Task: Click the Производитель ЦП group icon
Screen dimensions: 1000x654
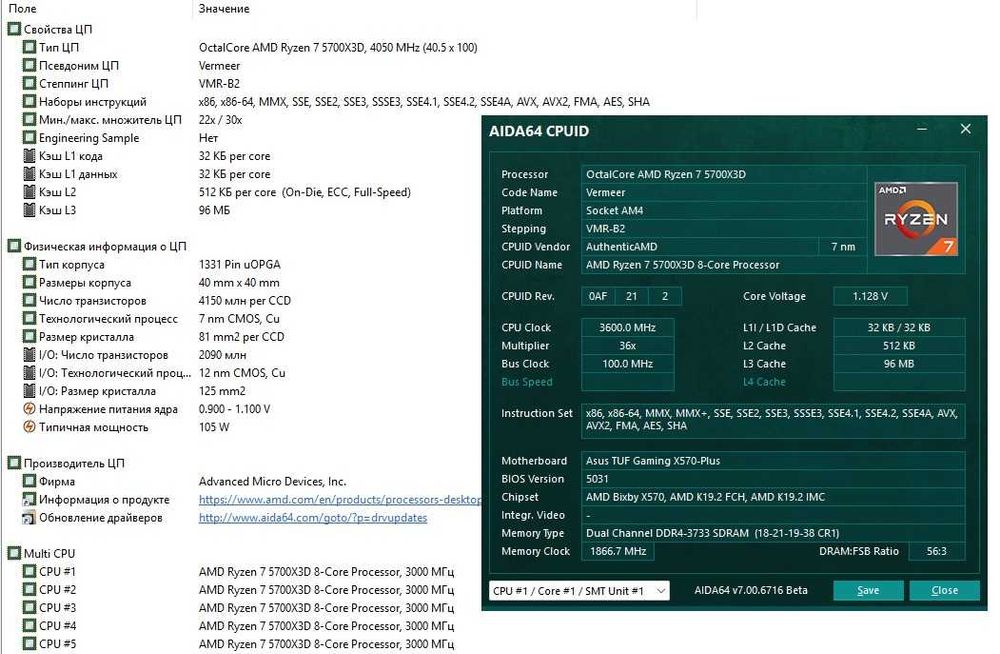Action: (x=14, y=463)
